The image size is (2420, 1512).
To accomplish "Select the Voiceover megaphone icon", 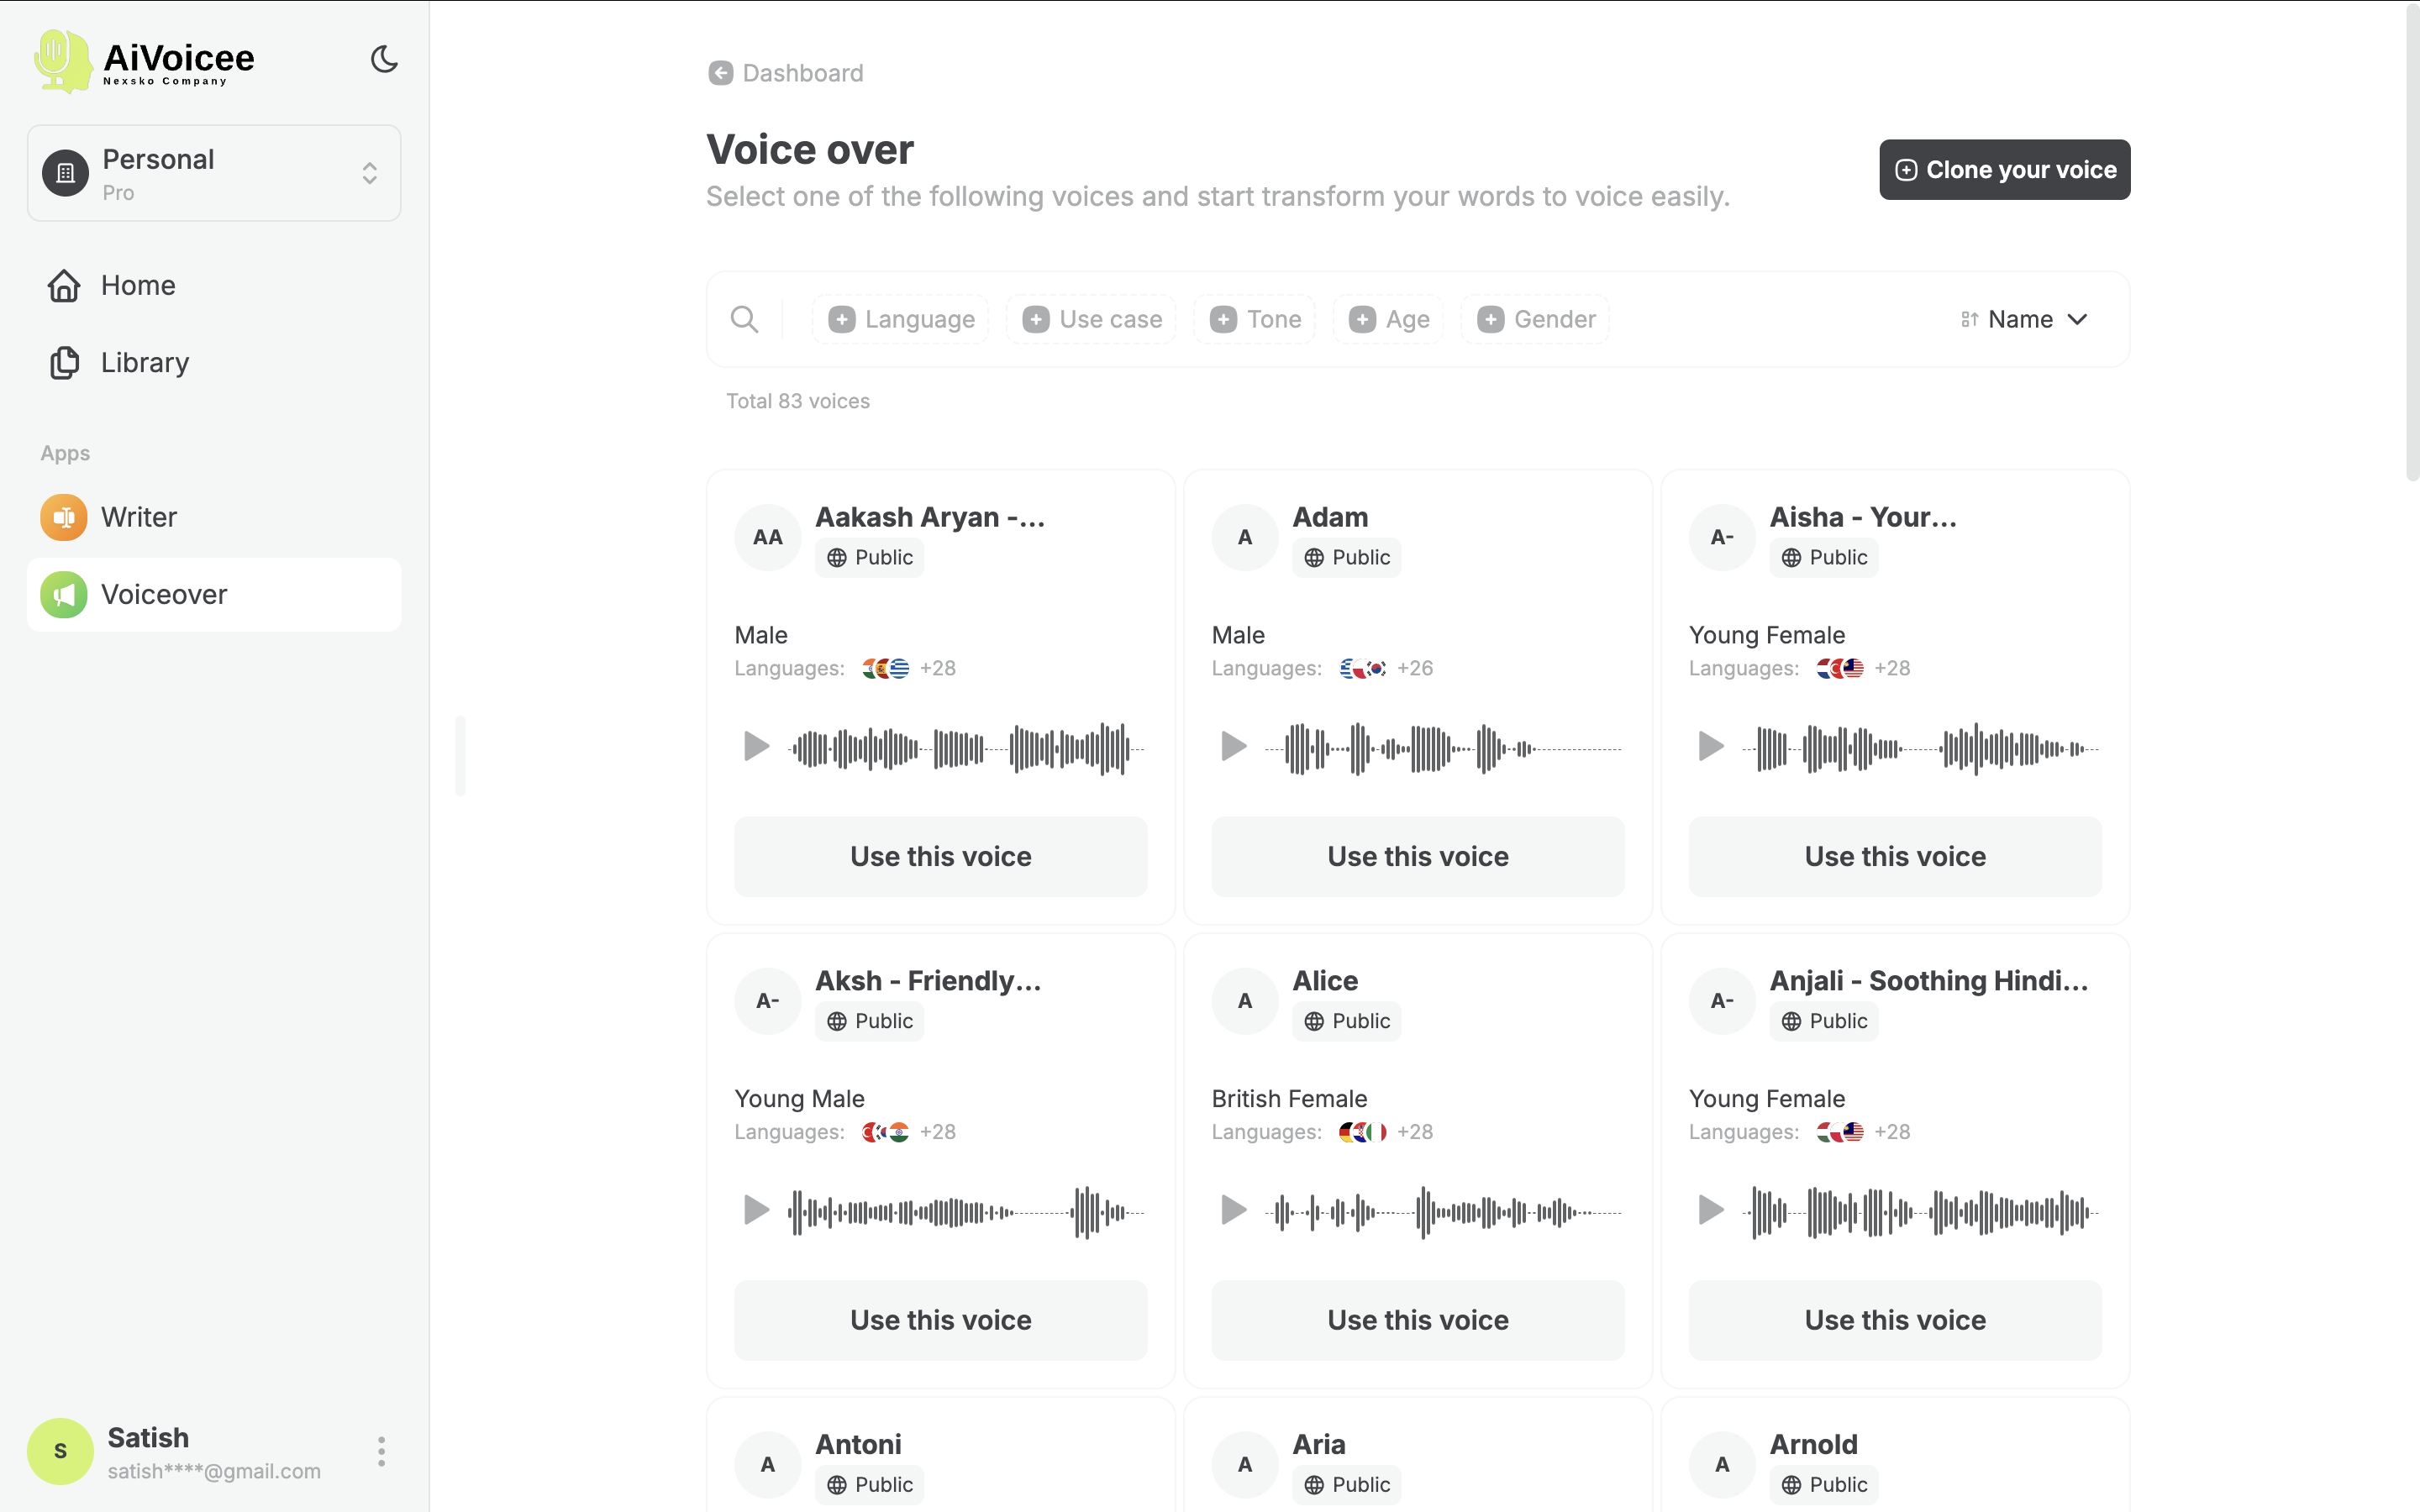I will [64, 594].
